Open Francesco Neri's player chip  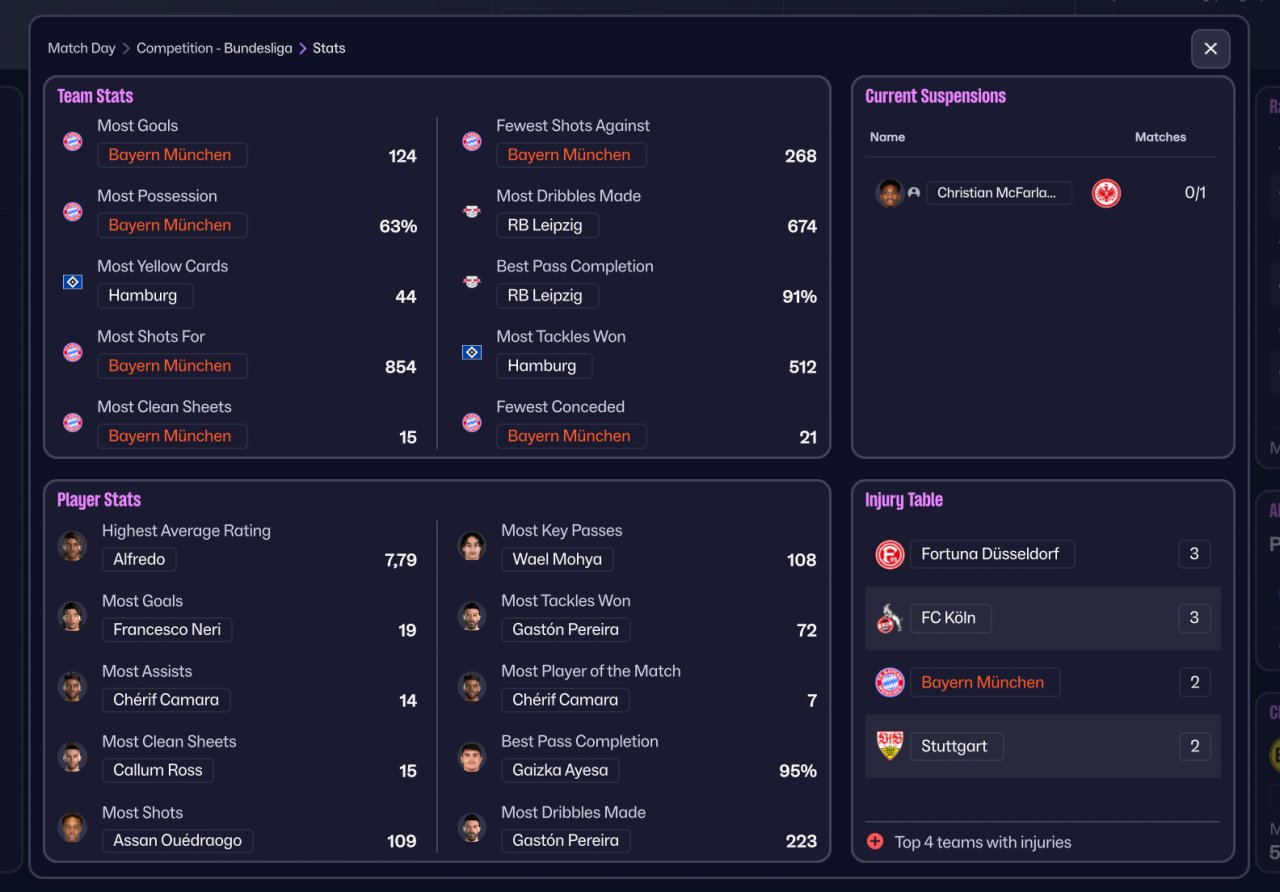pos(167,629)
